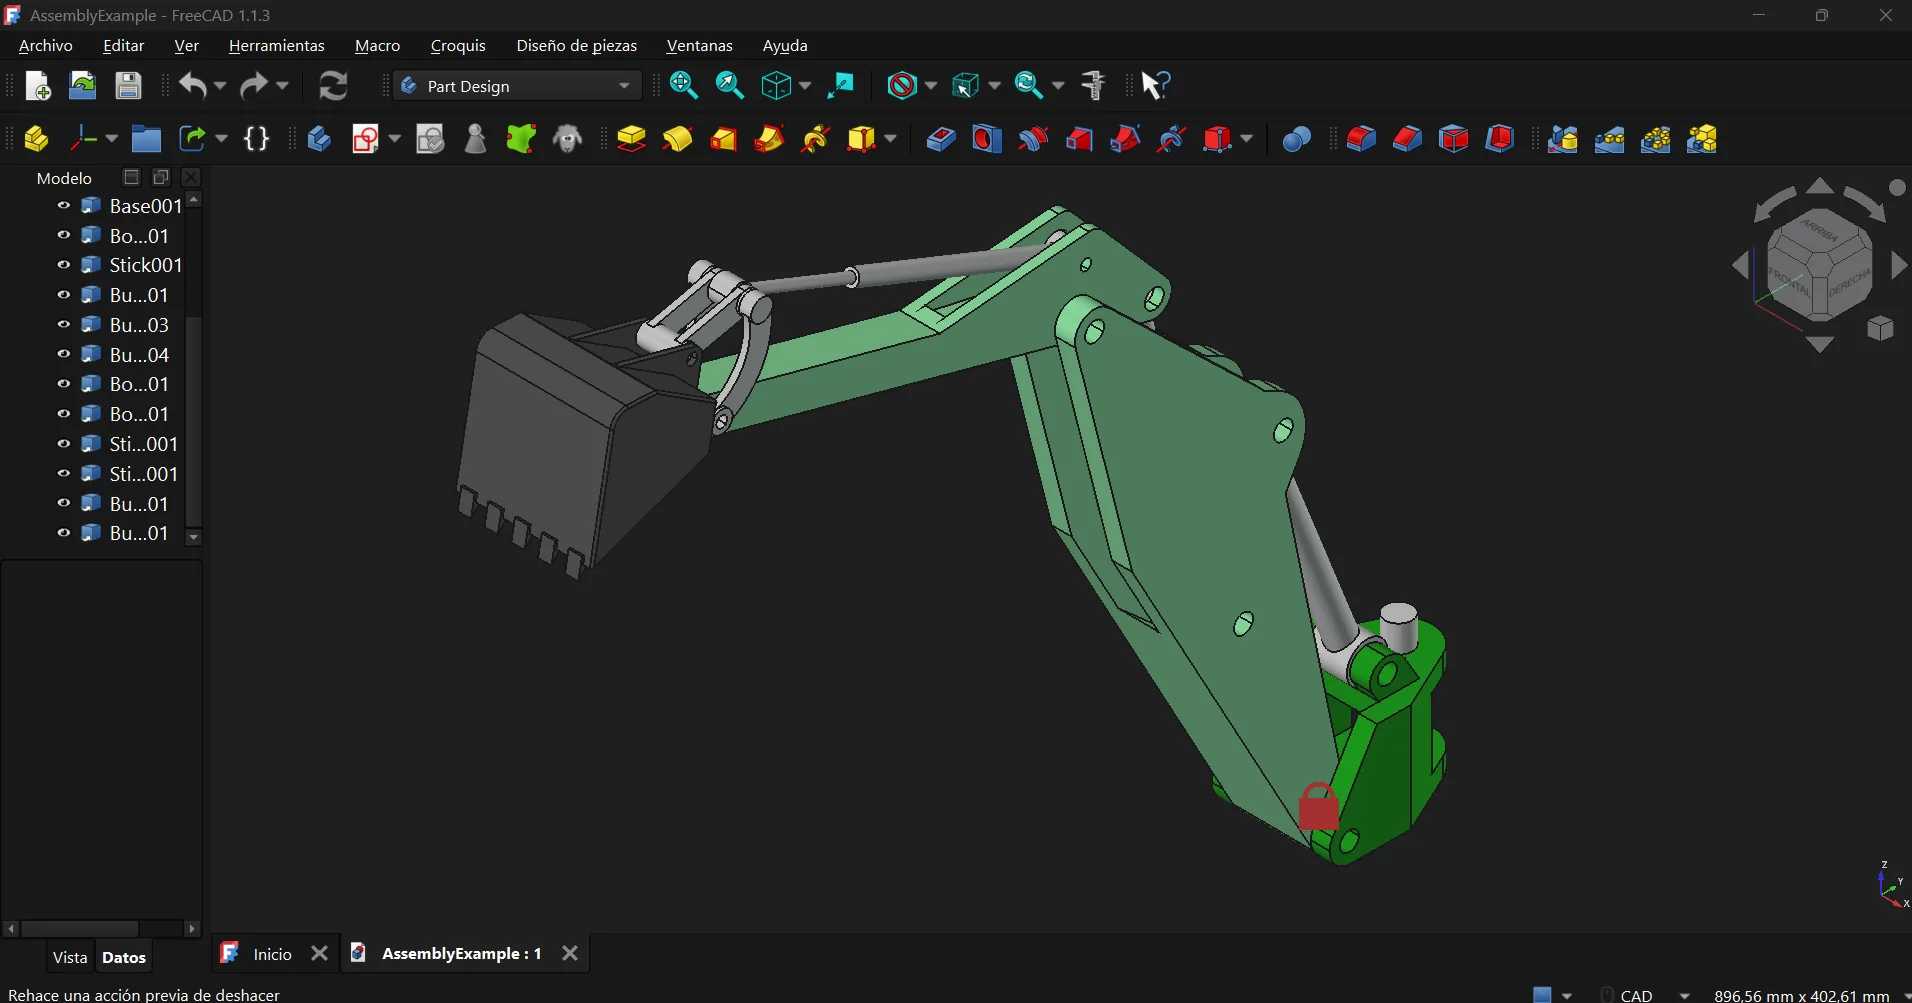The width and height of the screenshot is (1912, 1003).
Task: Select the Pocket tool
Action: pyautogui.click(x=940, y=139)
